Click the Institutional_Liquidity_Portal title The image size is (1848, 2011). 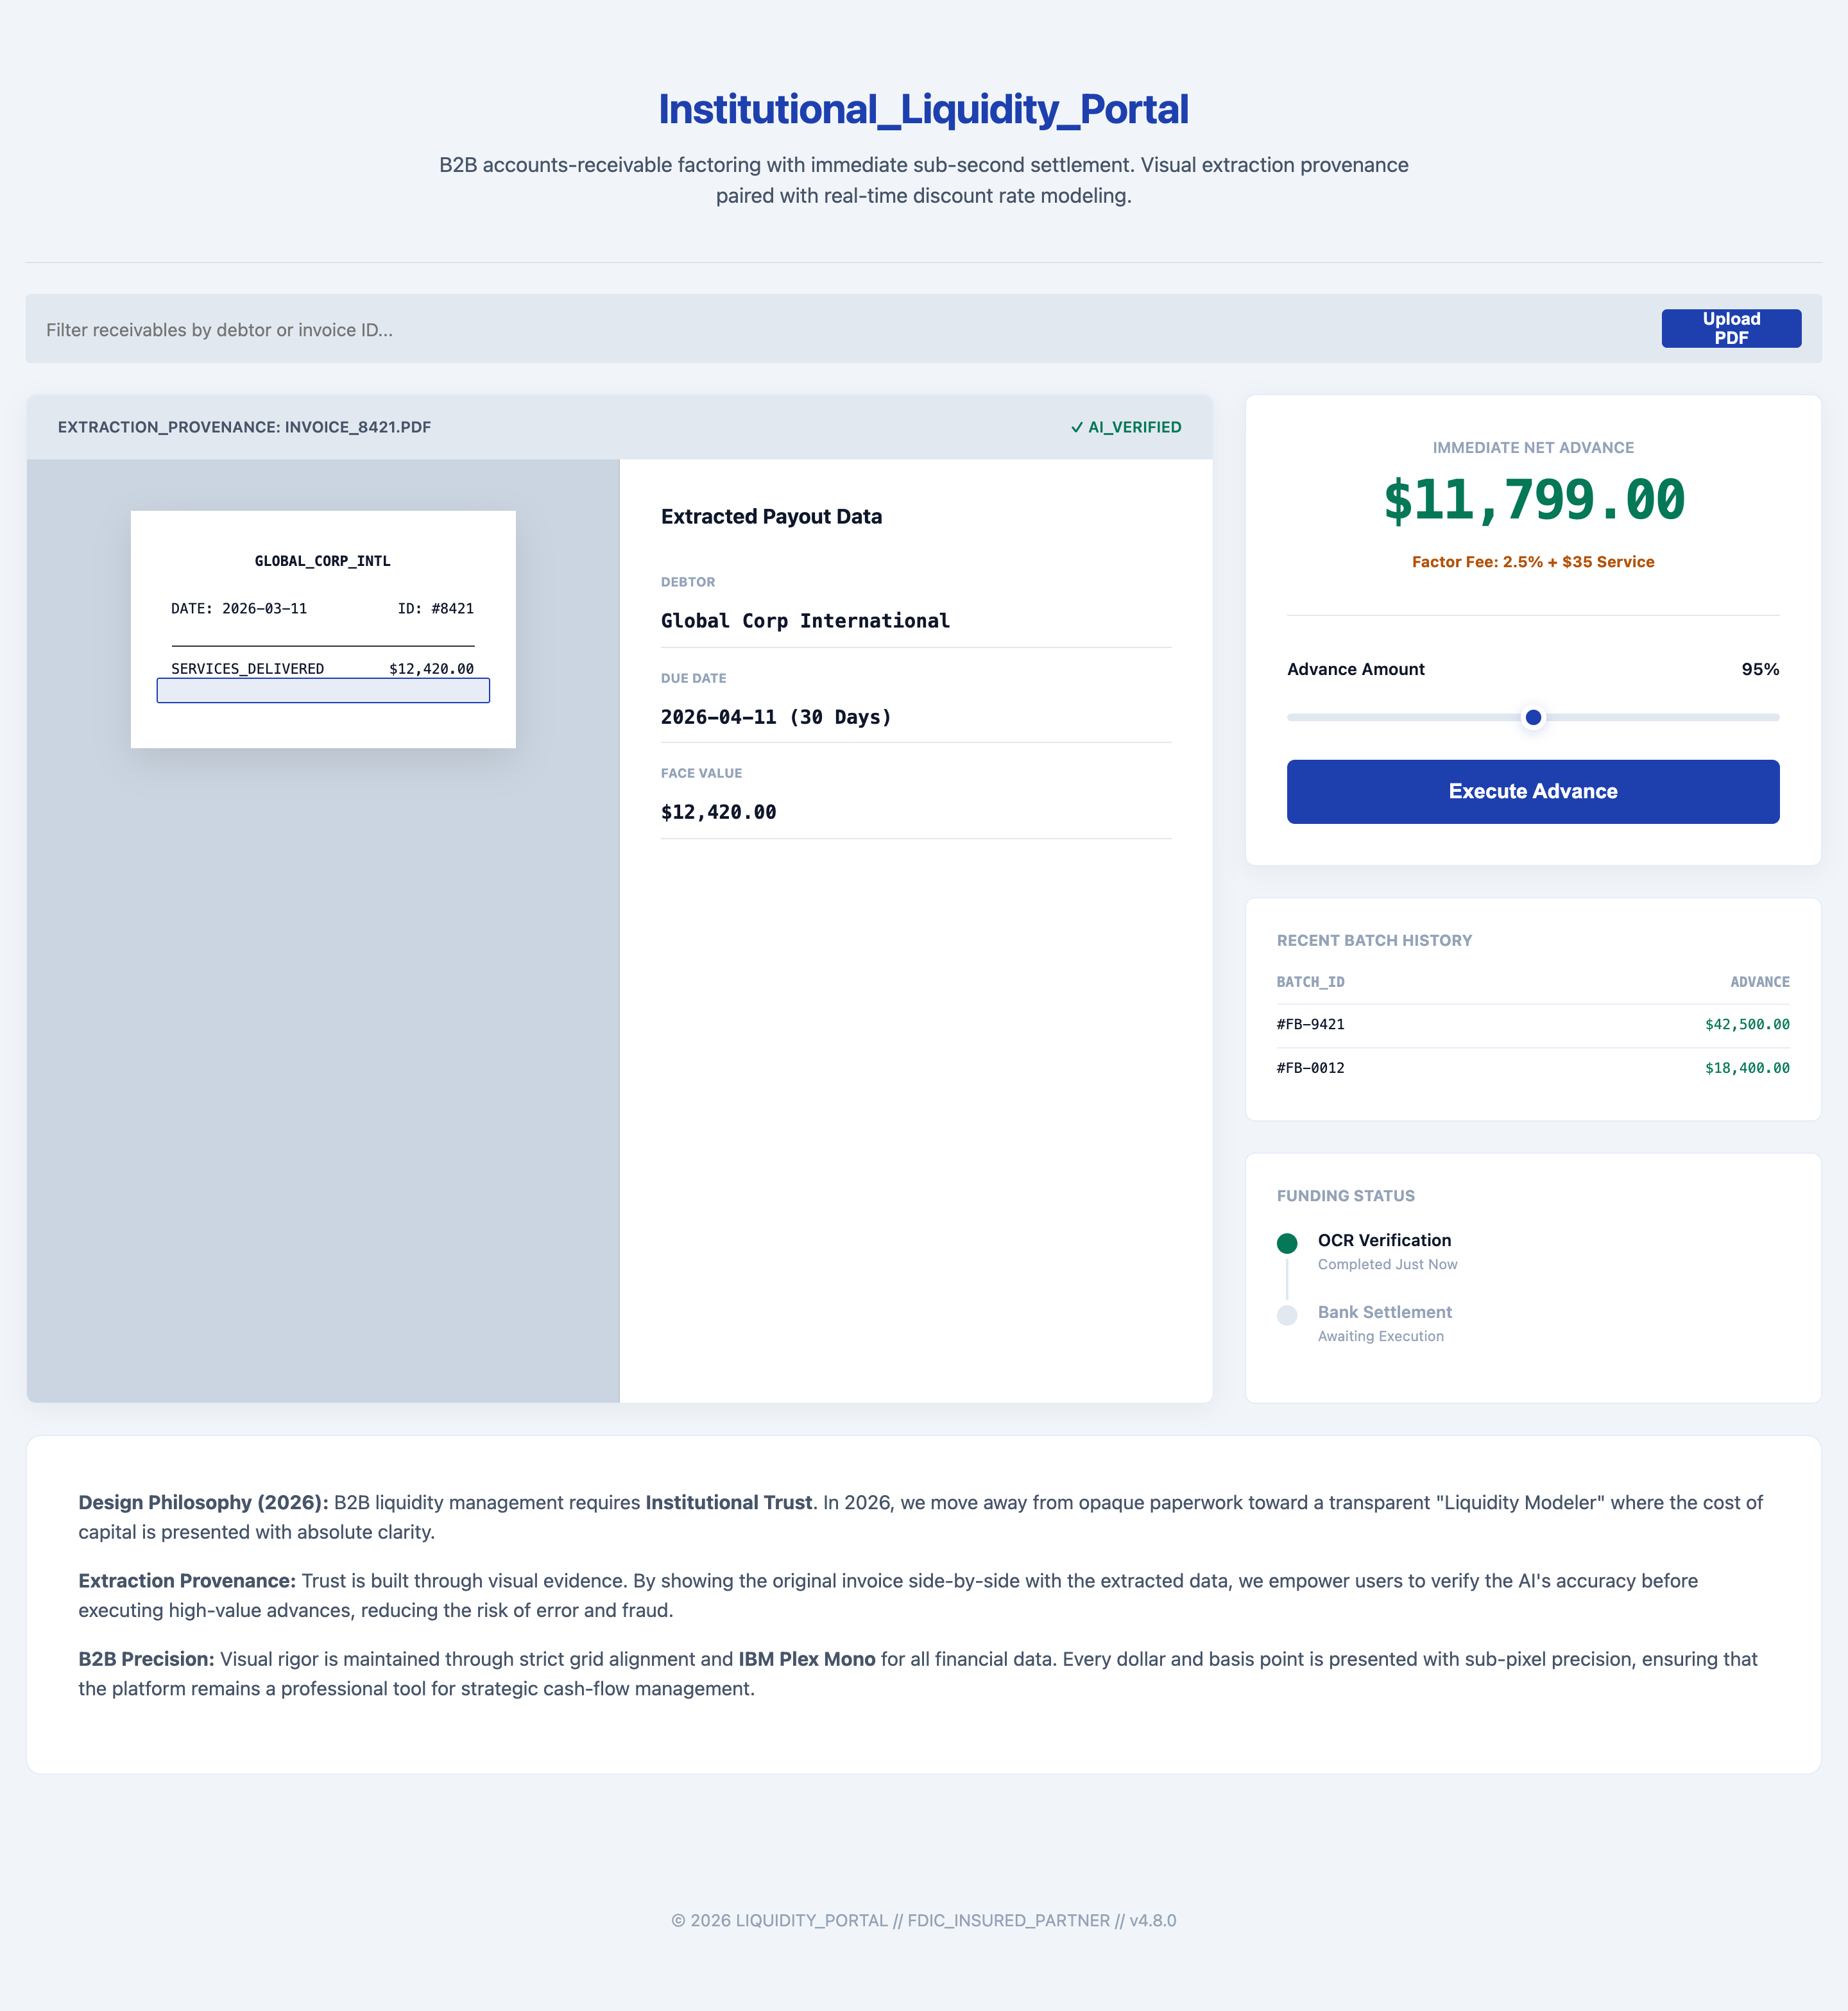923,110
